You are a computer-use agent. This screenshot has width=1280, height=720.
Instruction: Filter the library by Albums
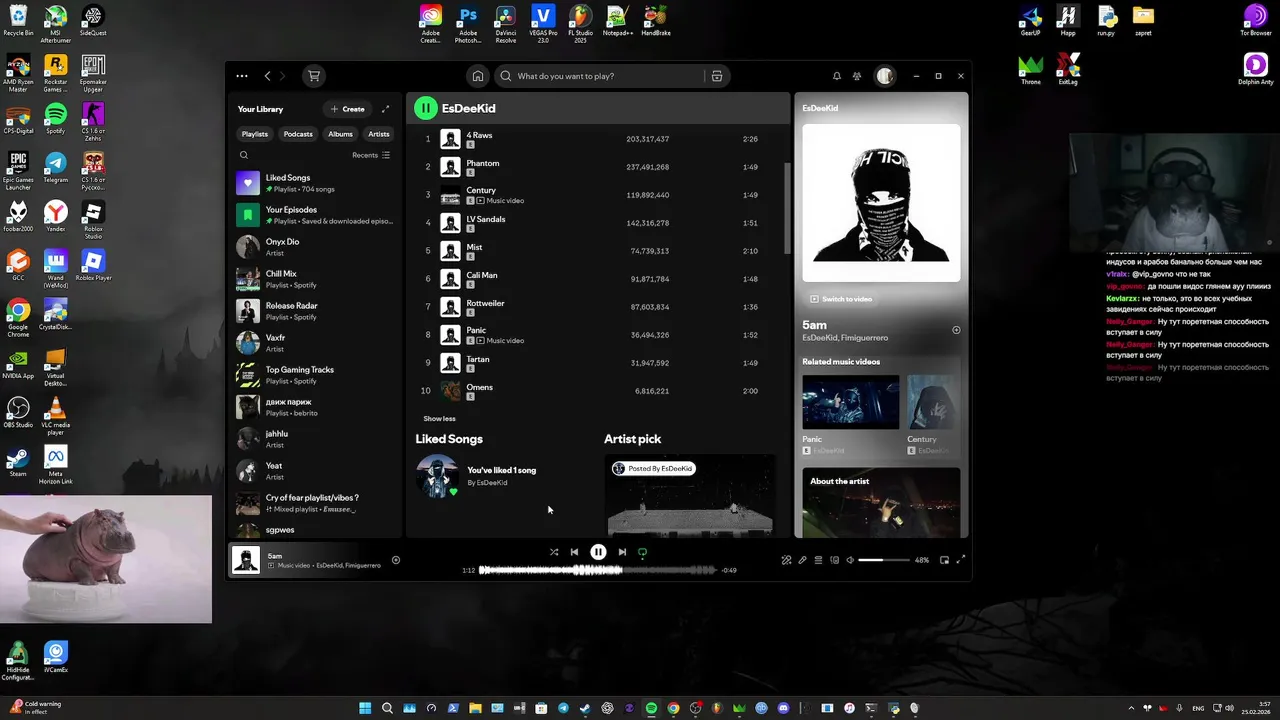[341, 134]
